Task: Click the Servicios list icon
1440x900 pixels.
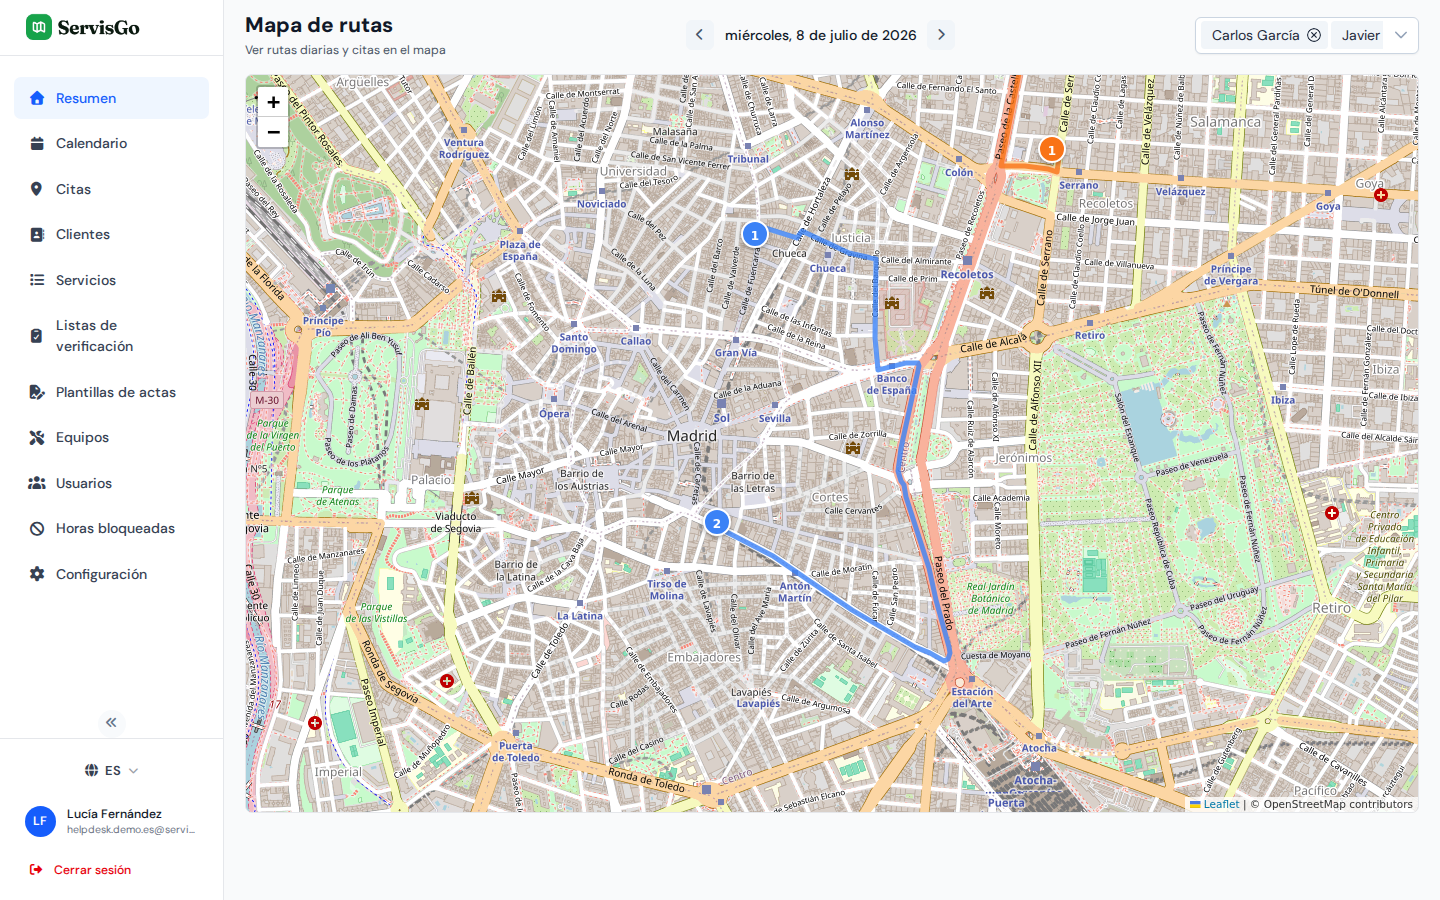Action: [x=37, y=280]
